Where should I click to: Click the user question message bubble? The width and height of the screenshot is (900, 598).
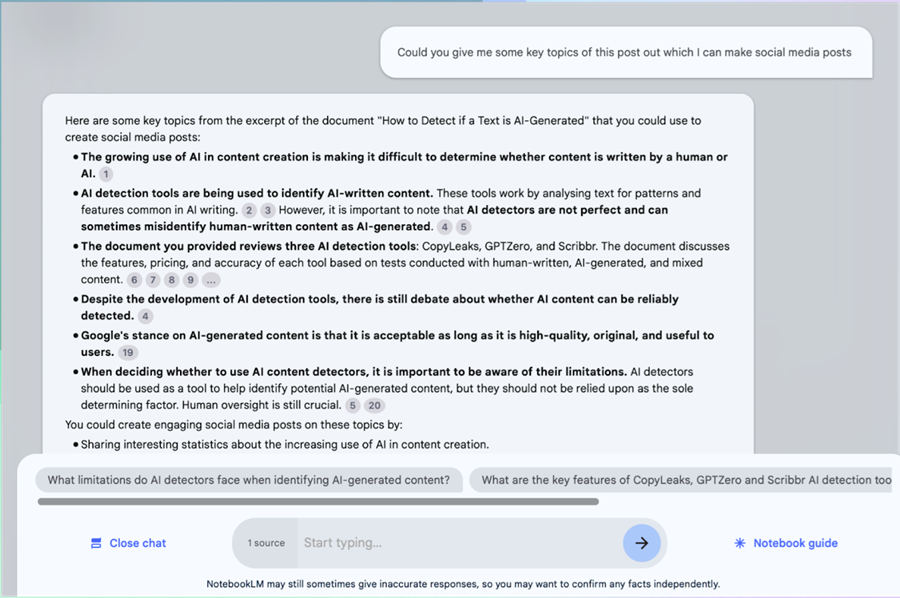pyautogui.click(x=626, y=52)
